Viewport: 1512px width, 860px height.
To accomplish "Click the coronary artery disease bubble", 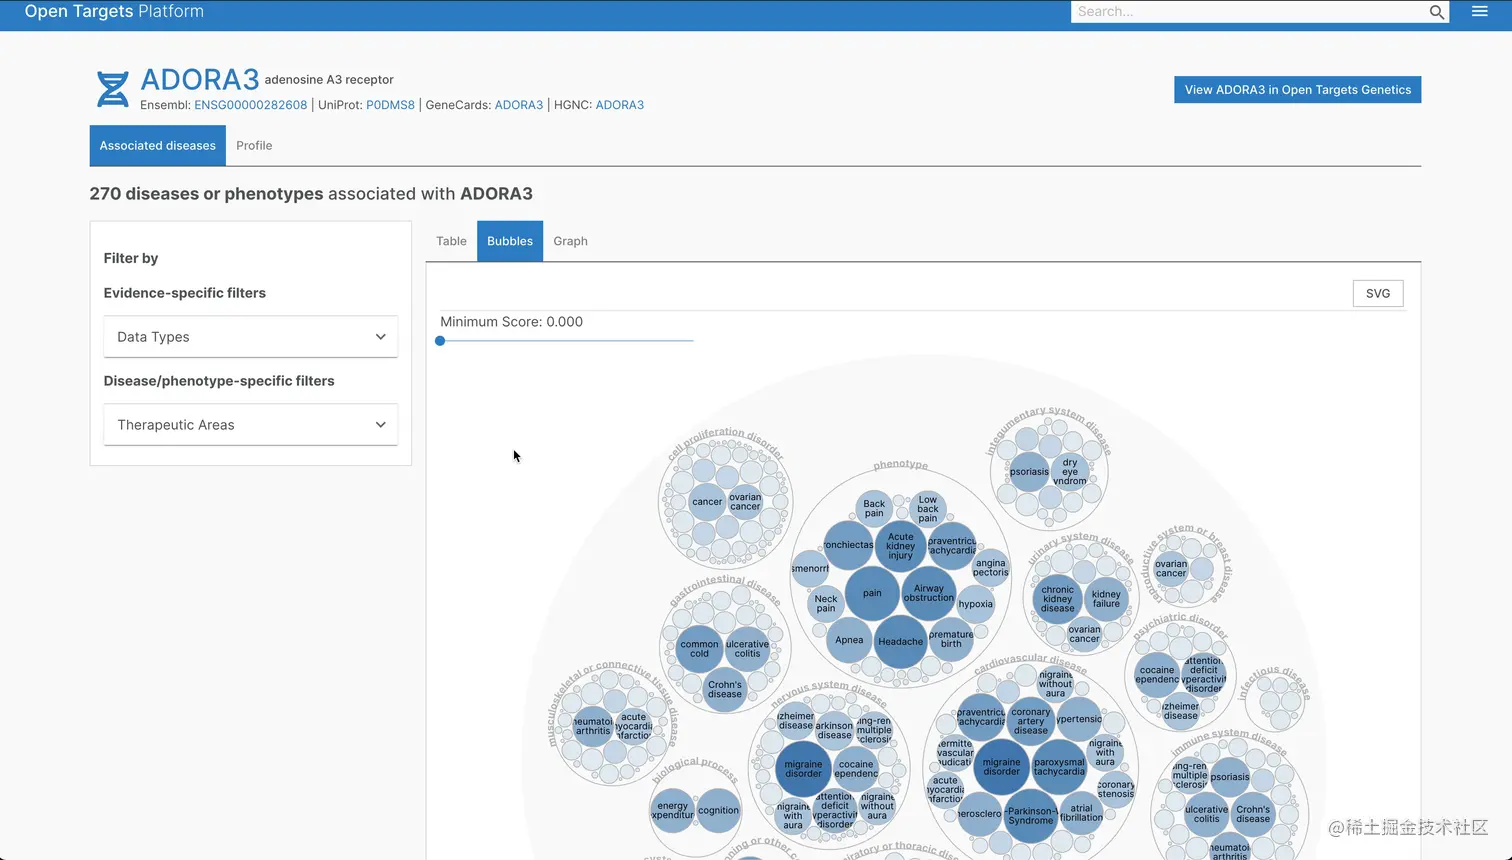I will point(1031,721).
